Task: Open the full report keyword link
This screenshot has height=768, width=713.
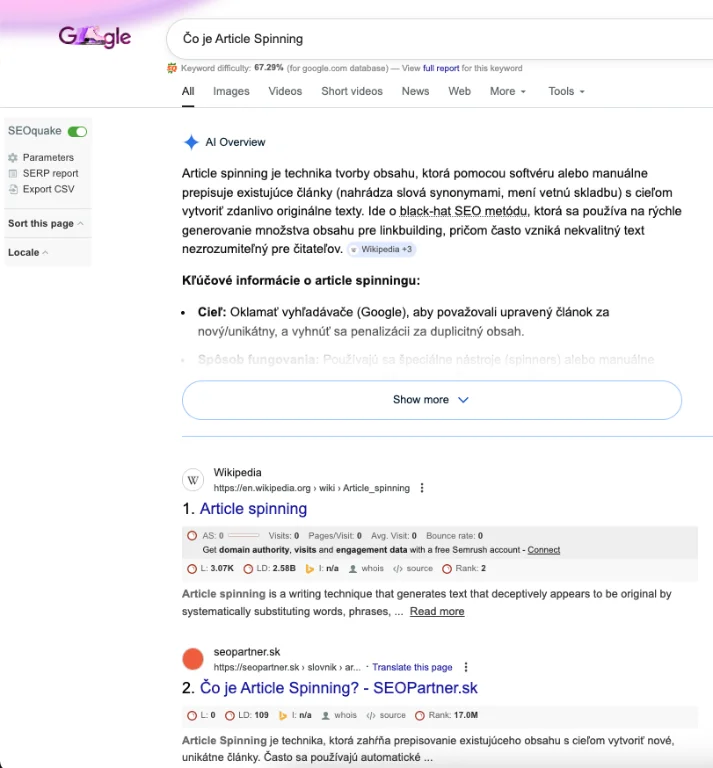Action: coord(441,68)
